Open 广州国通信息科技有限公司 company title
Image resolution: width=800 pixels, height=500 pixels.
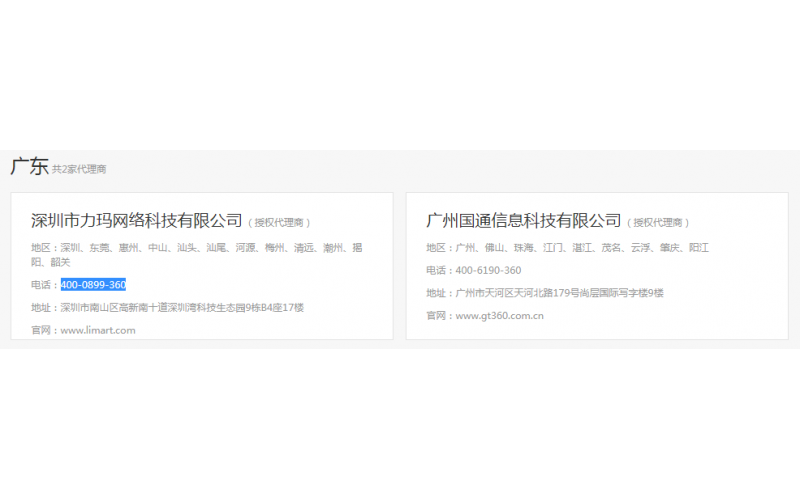point(523,220)
